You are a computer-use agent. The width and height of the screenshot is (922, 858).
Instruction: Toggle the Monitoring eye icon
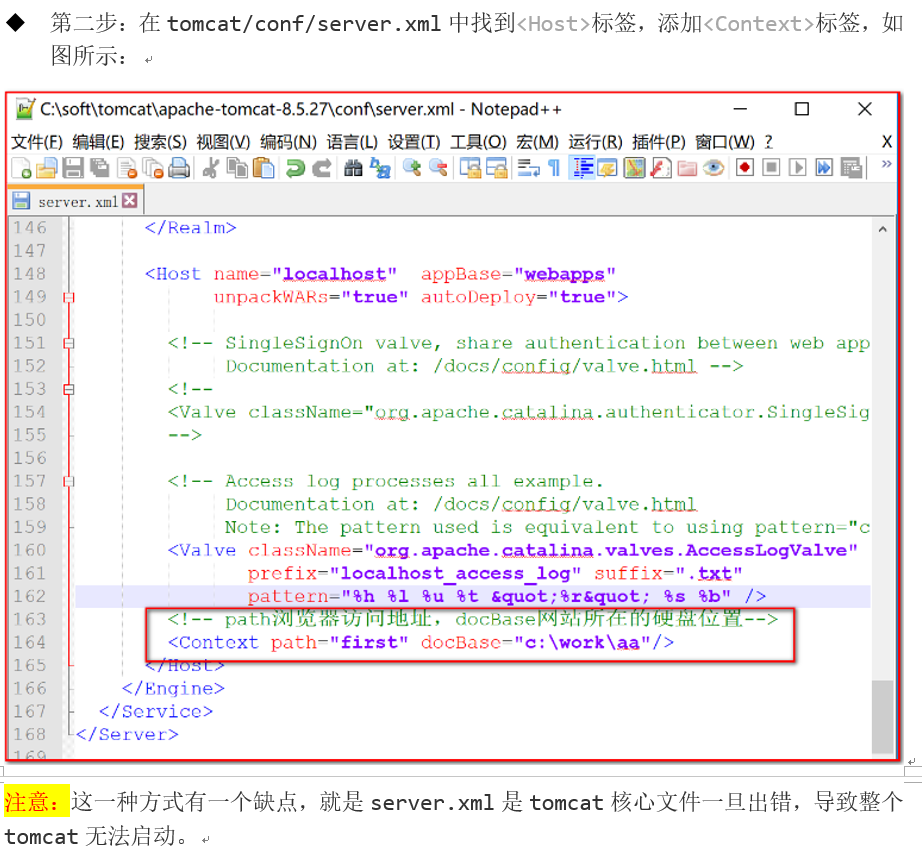coord(714,168)
